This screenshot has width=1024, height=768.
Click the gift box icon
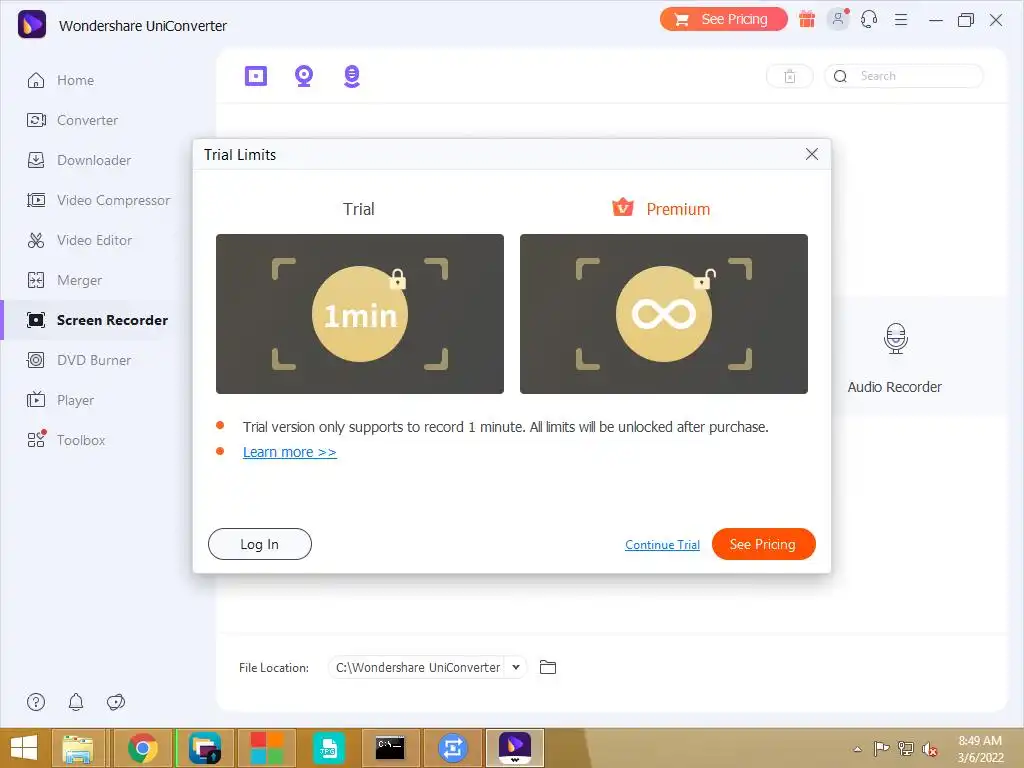(807, 20)
